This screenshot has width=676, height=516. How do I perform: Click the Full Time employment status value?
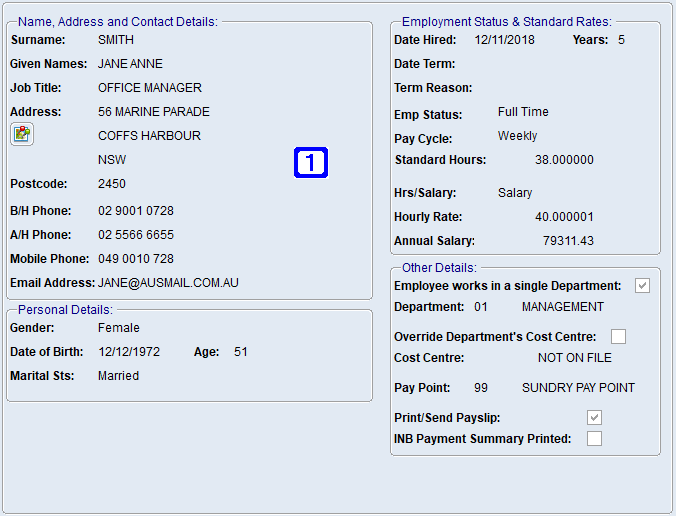(x=523, y=112)
